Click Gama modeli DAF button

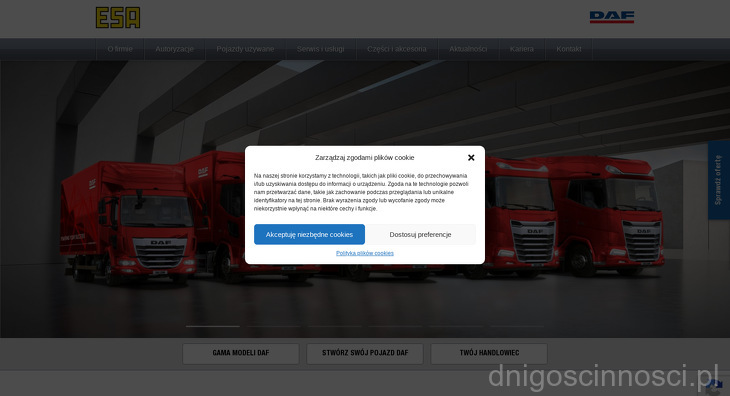(241, 353)
